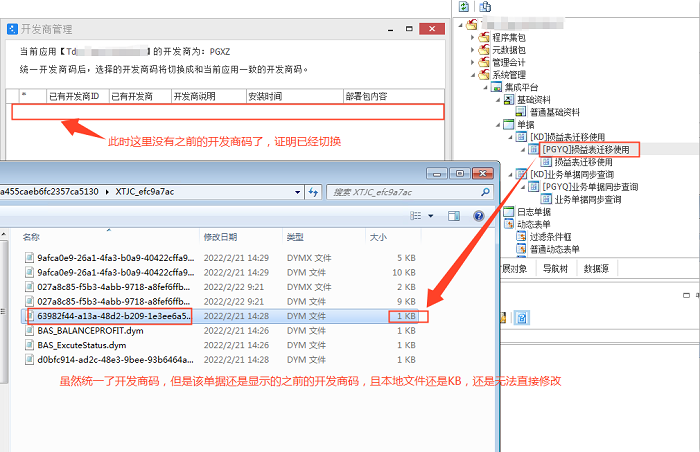Click the Explorer help question mark icon
The height and width of the screenshot is (452, 700).
[478, 215]
